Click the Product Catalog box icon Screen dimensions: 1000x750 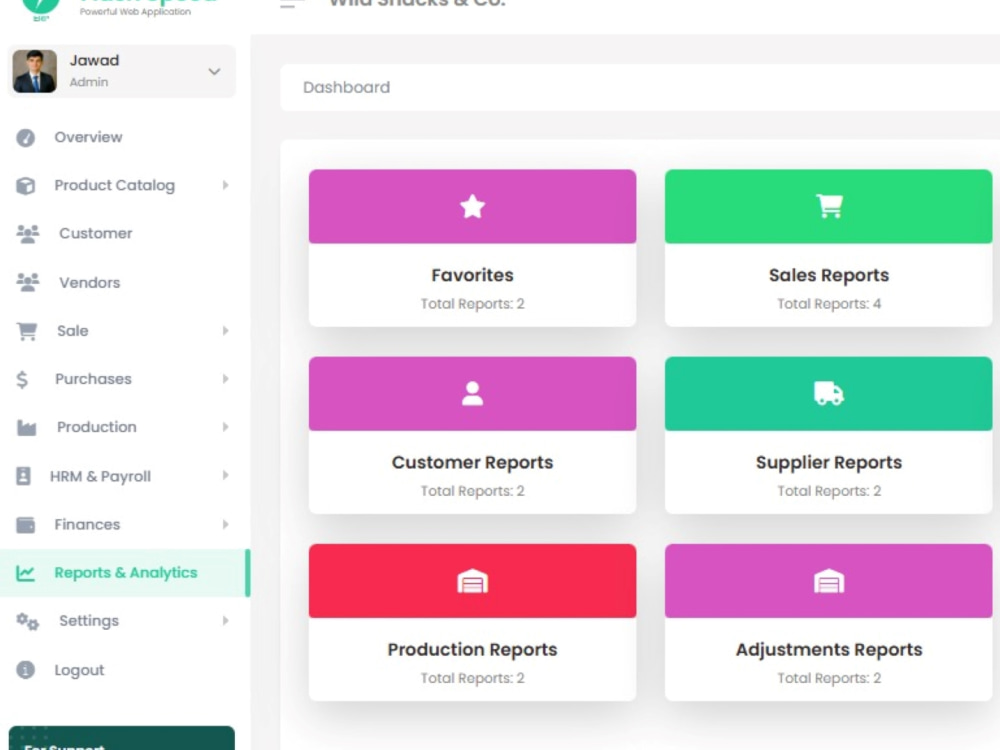26,186
